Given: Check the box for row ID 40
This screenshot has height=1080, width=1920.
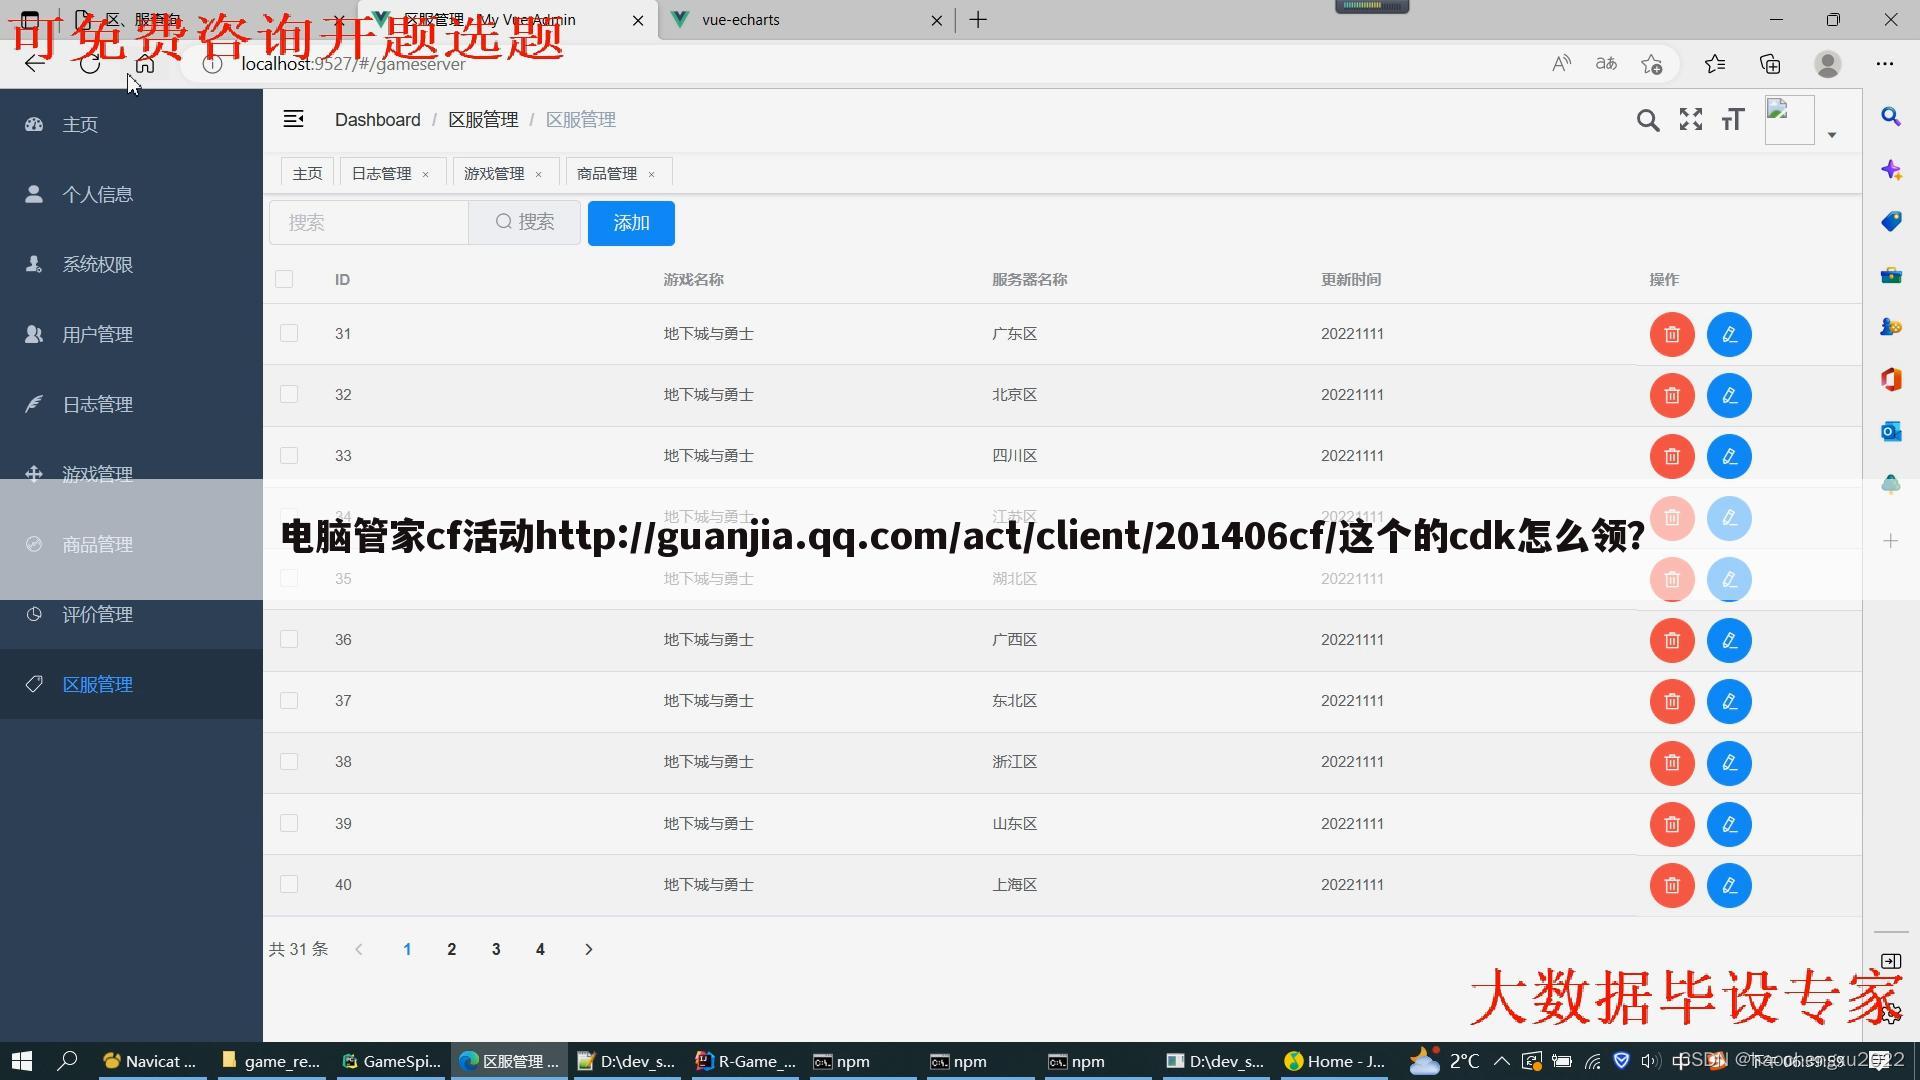Looking at the screenshot, I should coord(289,884).
